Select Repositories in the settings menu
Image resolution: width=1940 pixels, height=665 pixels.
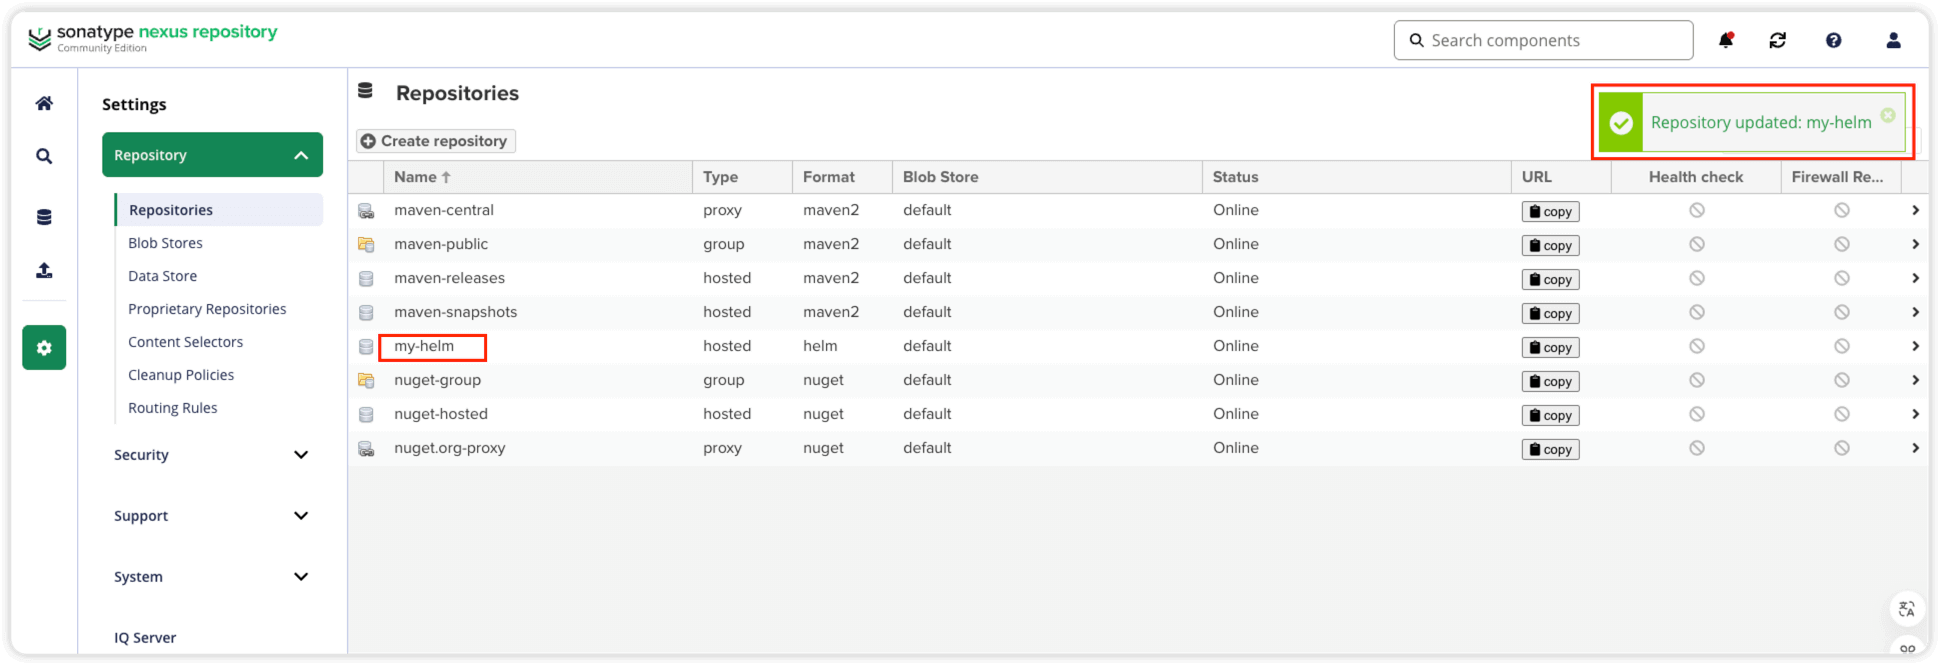tap(219, 210)
